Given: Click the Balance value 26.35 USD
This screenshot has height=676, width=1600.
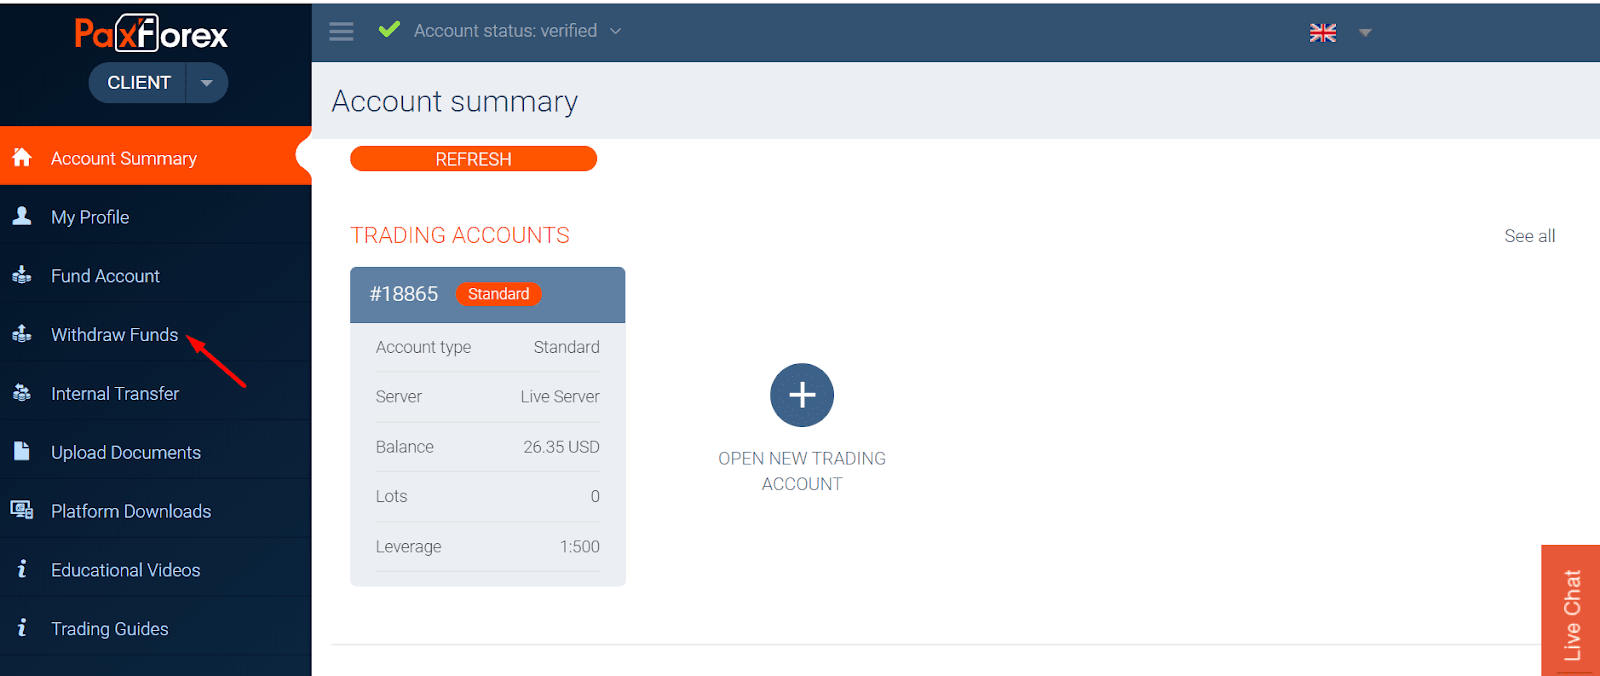Looking at the screenshot, I should click(561, 447).
